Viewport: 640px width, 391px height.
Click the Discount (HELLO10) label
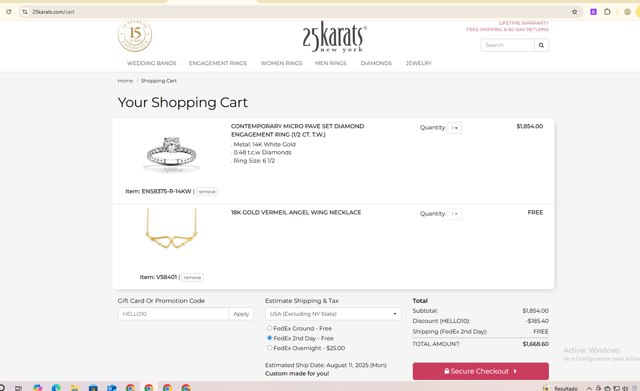(x=441, y=321)
